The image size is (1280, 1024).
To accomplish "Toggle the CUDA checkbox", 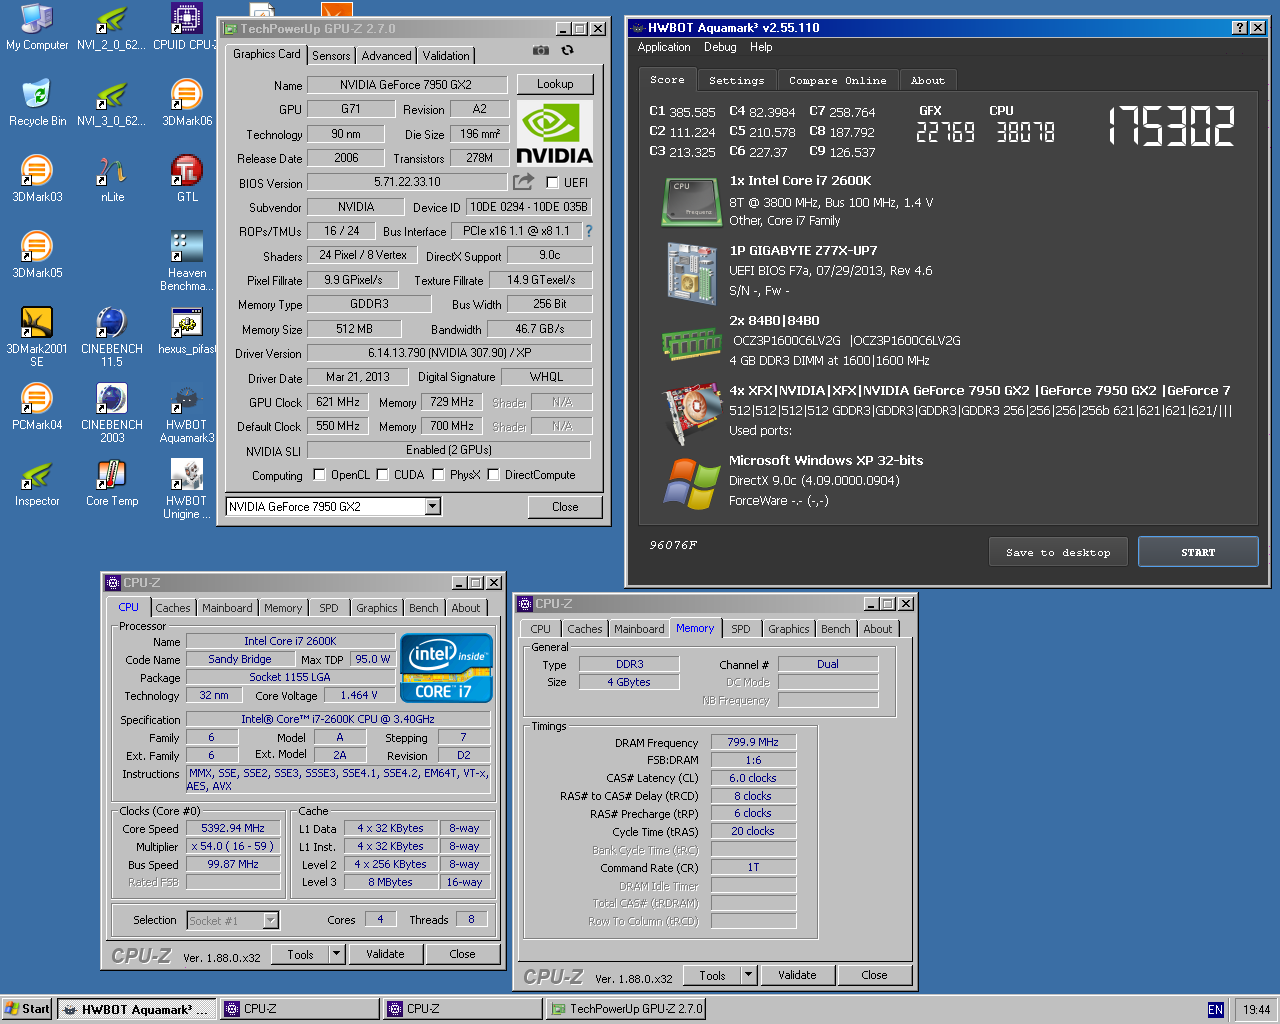I will (382, 475).
